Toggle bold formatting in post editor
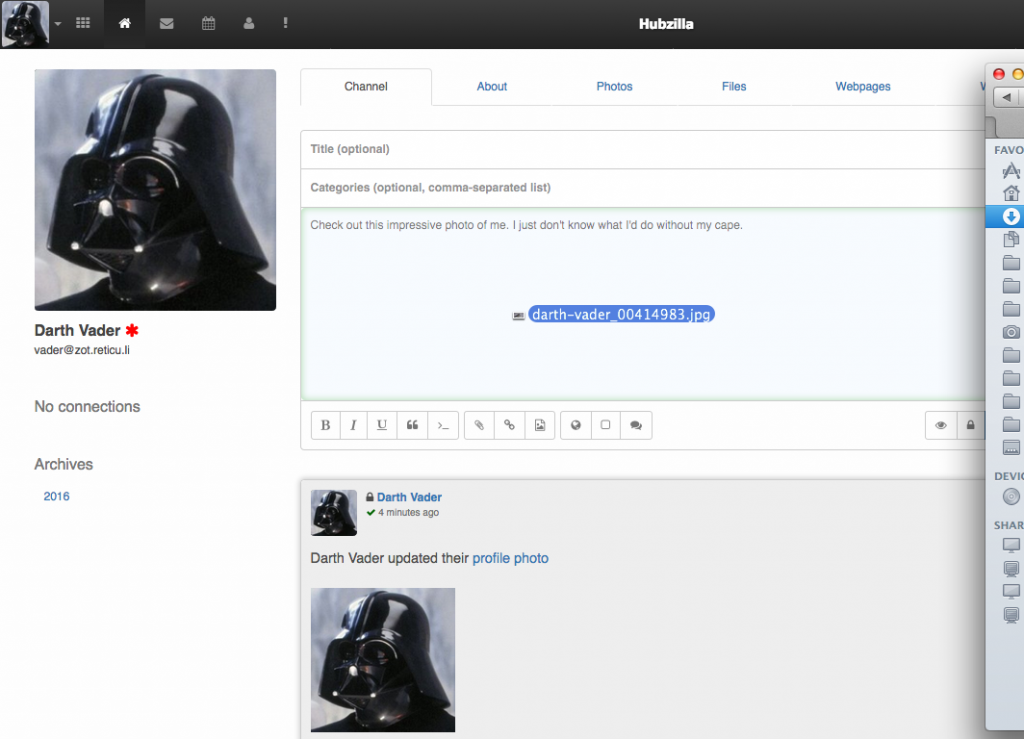The image size is (1024, 739). [325, 425]
